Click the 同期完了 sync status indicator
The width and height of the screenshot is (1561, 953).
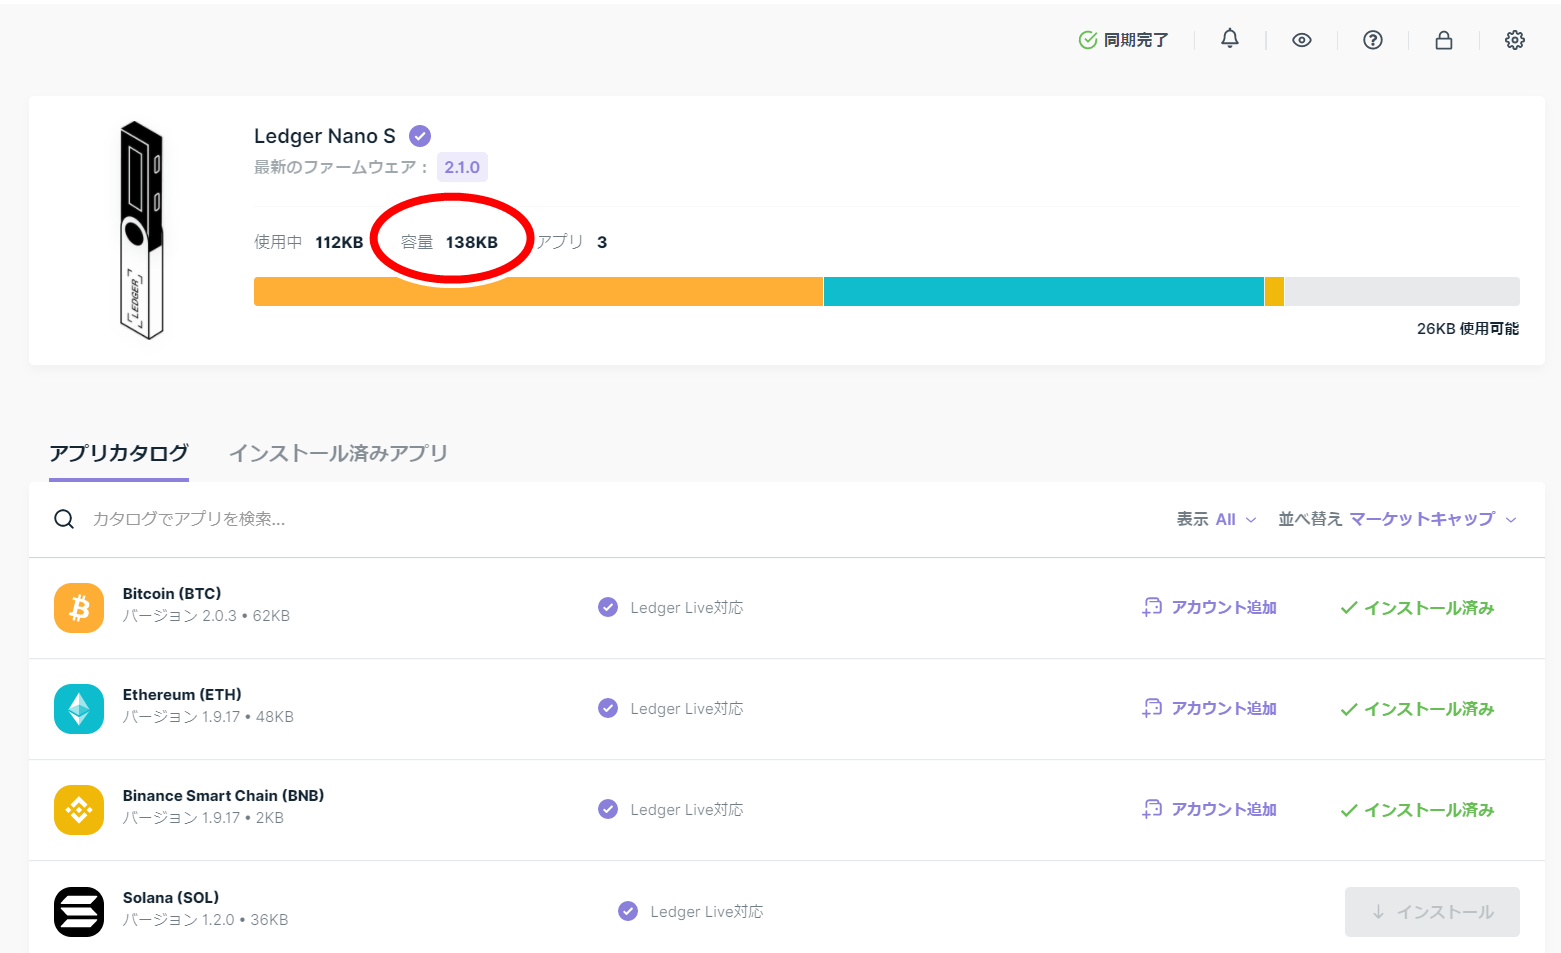click(x=1123, y=39)
